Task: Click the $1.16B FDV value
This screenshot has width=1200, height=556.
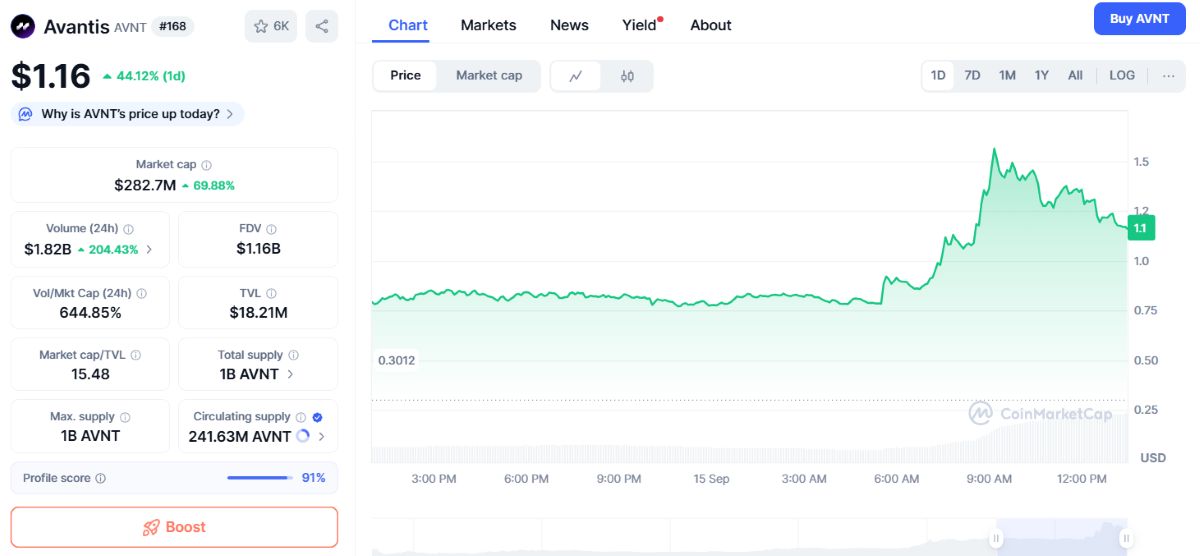Action: tap(258, 249)
